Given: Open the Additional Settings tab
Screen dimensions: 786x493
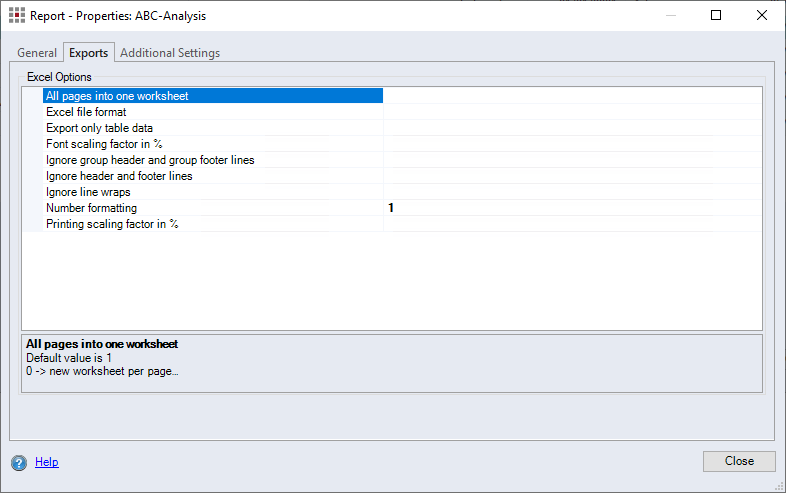Looking at the screenshot, I should coord(170,53).
